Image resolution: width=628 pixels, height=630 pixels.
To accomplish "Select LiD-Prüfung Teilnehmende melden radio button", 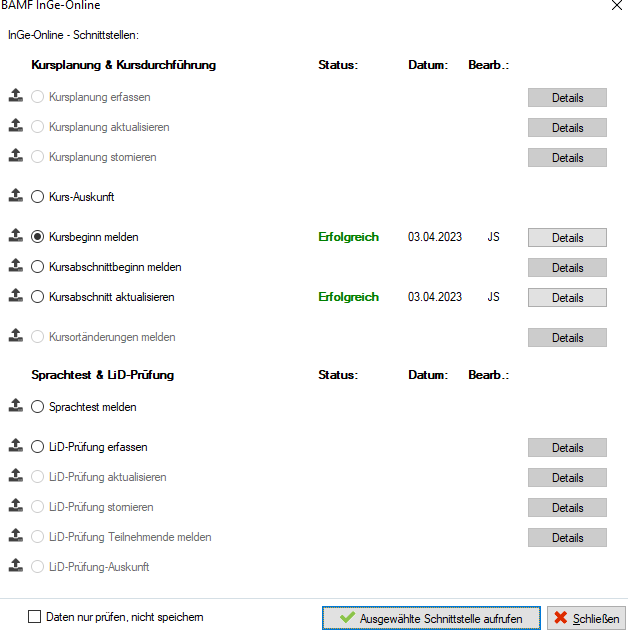I will 37,537.
